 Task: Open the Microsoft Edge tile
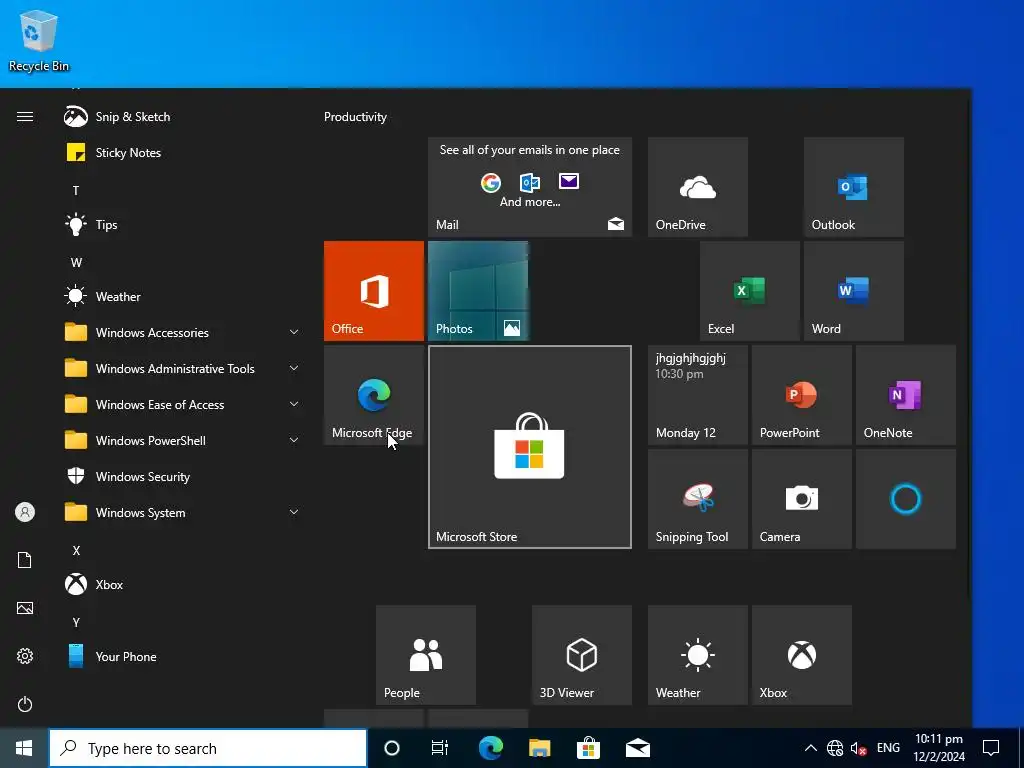click(x=374, y=395)
